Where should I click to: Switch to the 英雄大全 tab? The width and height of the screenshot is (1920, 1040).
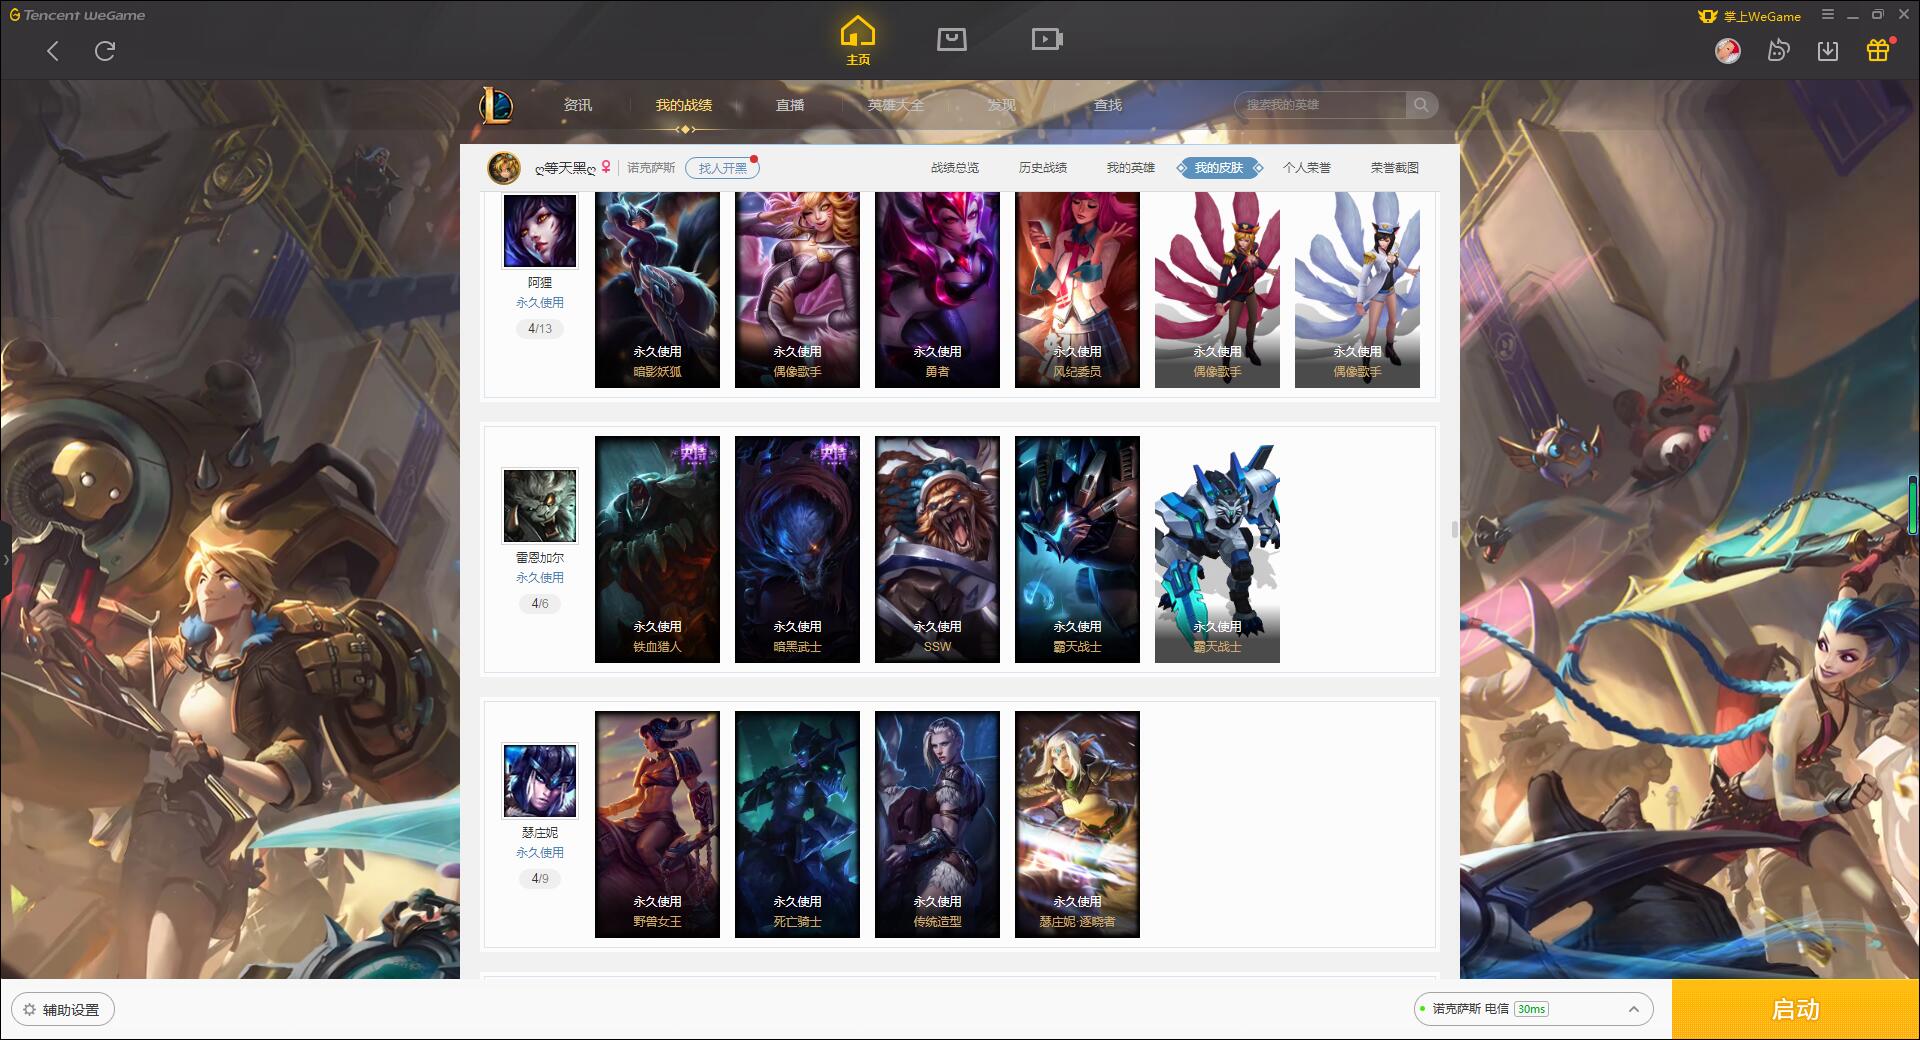tap(896, 105)
